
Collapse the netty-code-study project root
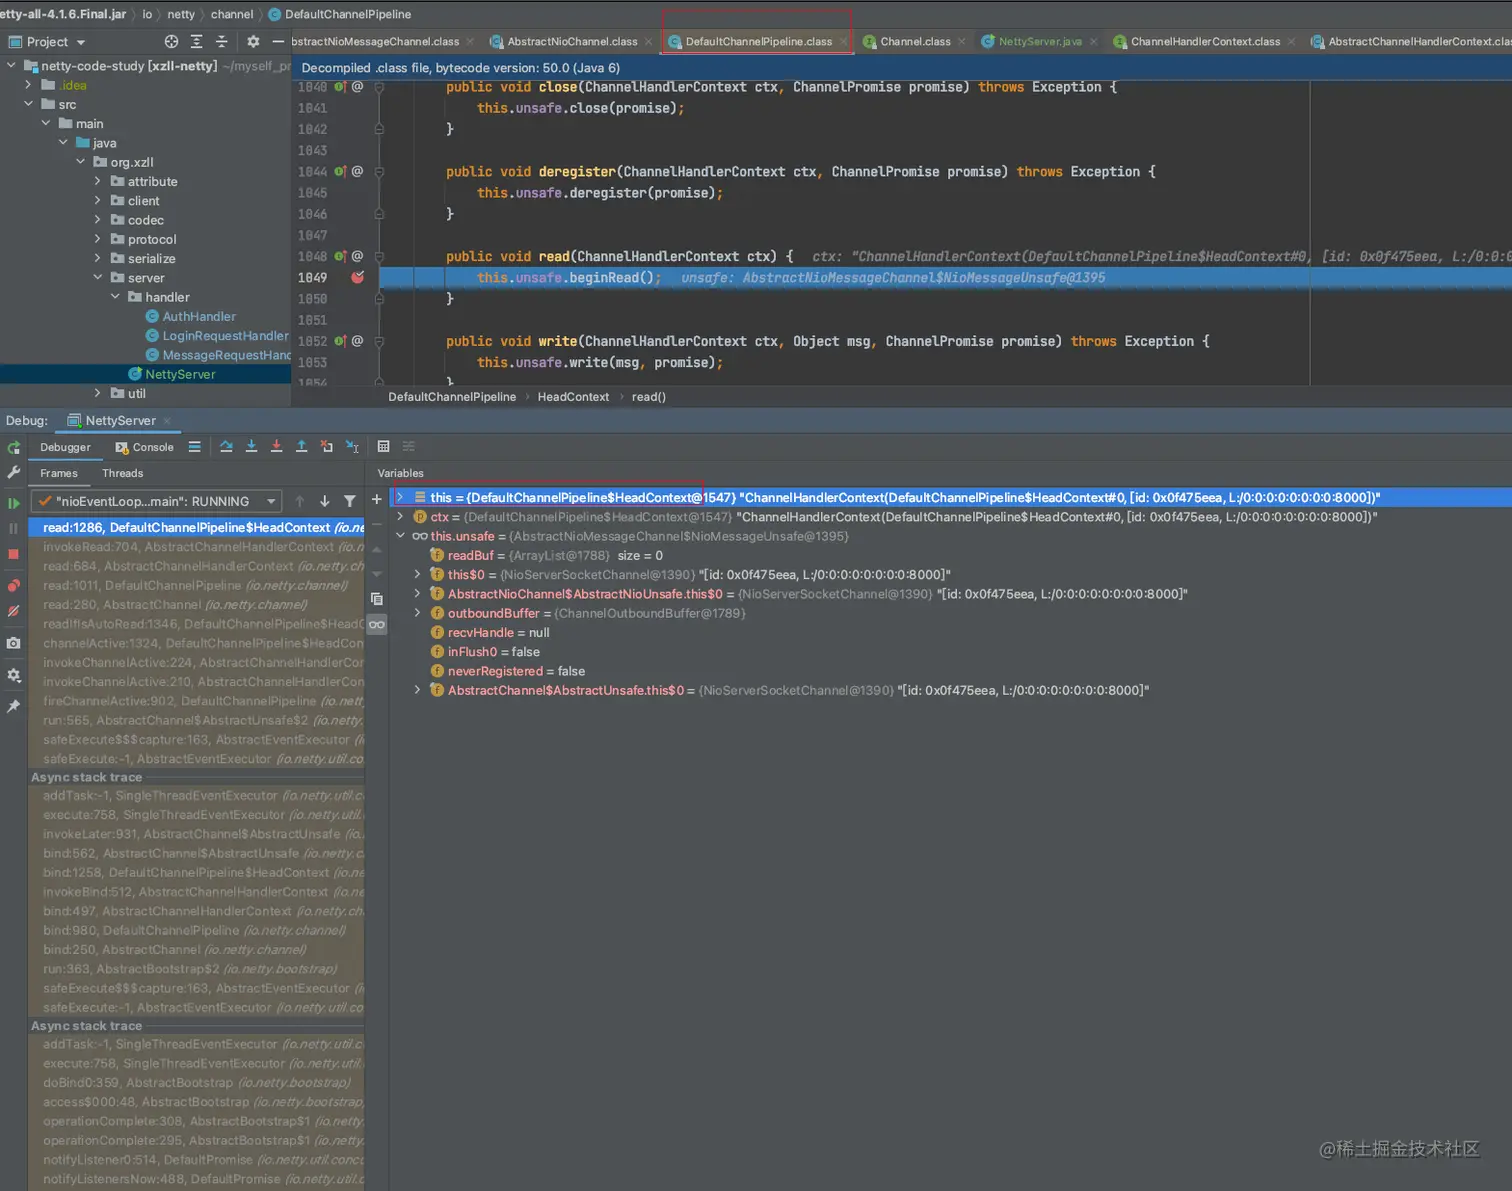tap(11, 66)
